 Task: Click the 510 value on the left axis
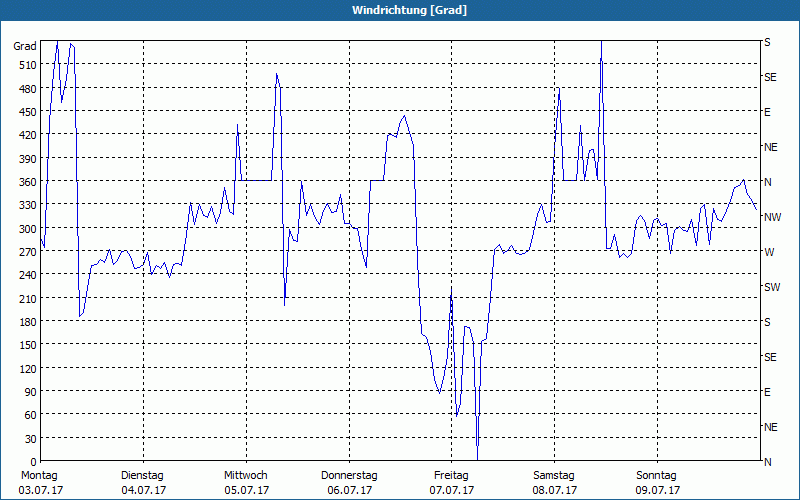[x=28, y=65]
